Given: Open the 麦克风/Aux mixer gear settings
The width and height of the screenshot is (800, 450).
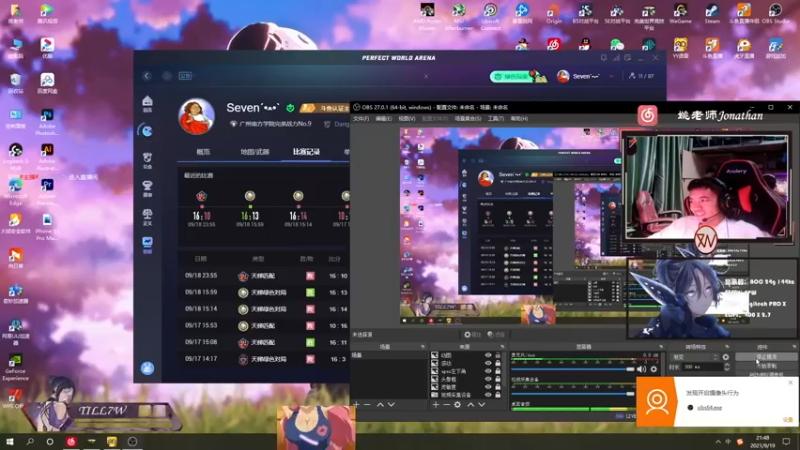Looking at the screenshot, I should [654, 369].
